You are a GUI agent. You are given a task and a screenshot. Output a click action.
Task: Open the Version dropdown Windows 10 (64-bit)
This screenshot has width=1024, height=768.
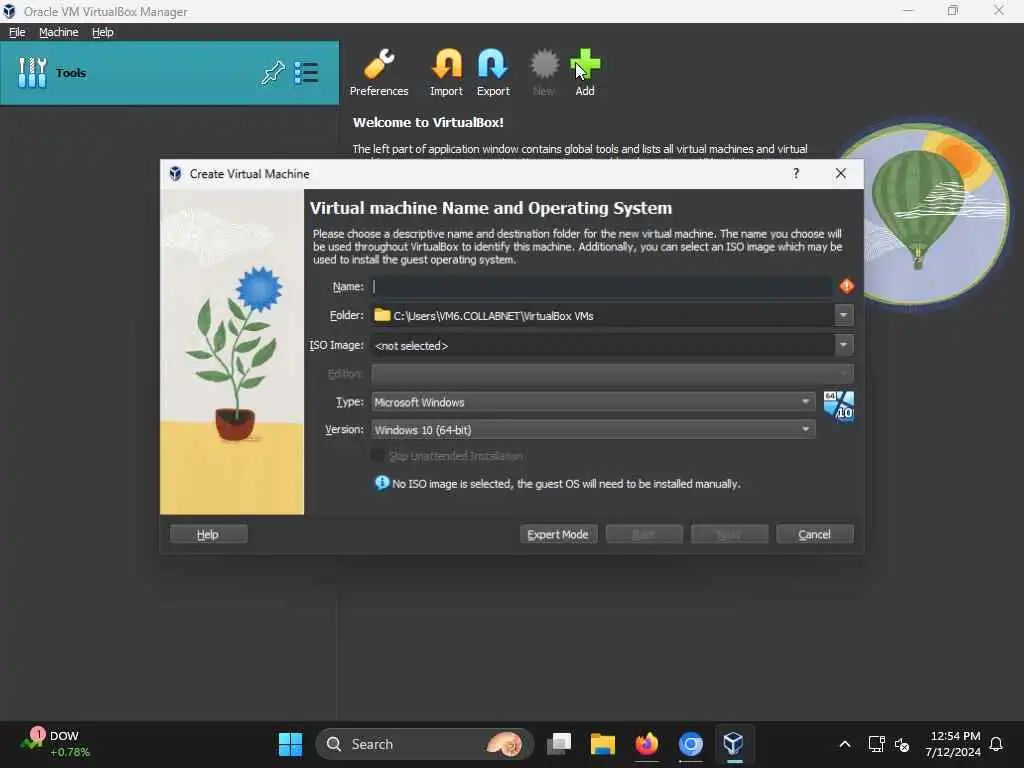pyautogui.click(x=593, y=429)
